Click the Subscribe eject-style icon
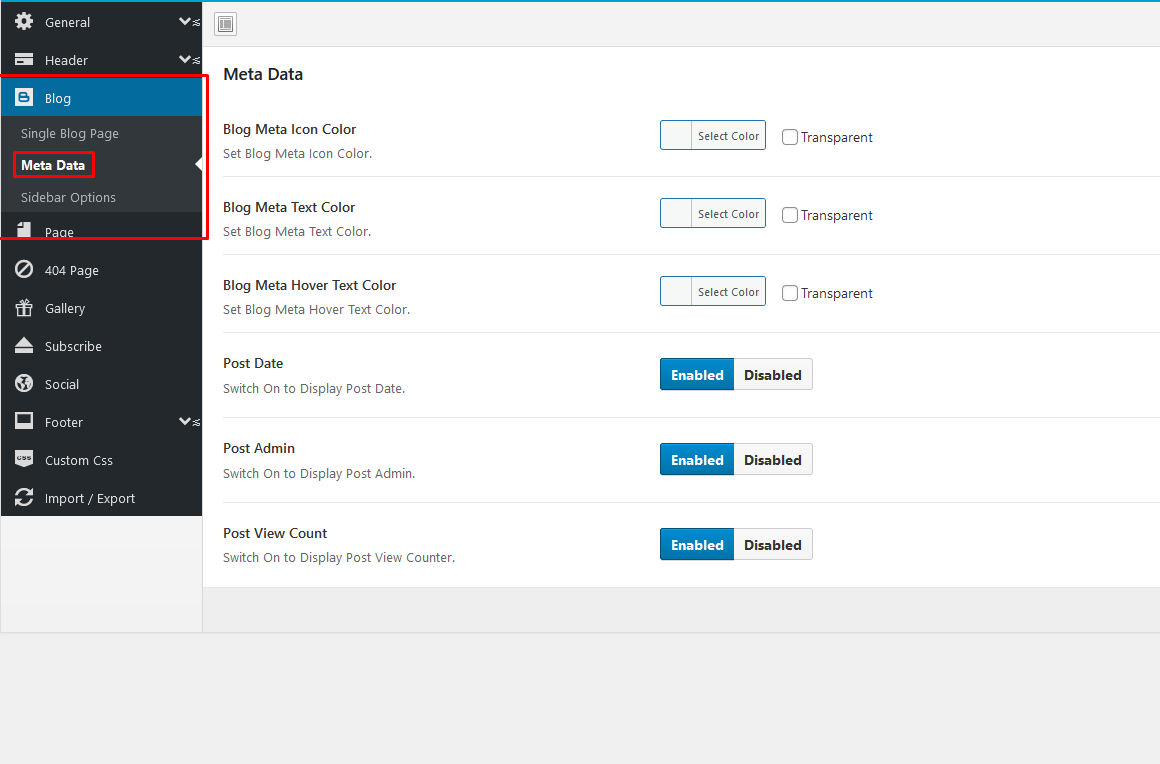 coord(24,346)
